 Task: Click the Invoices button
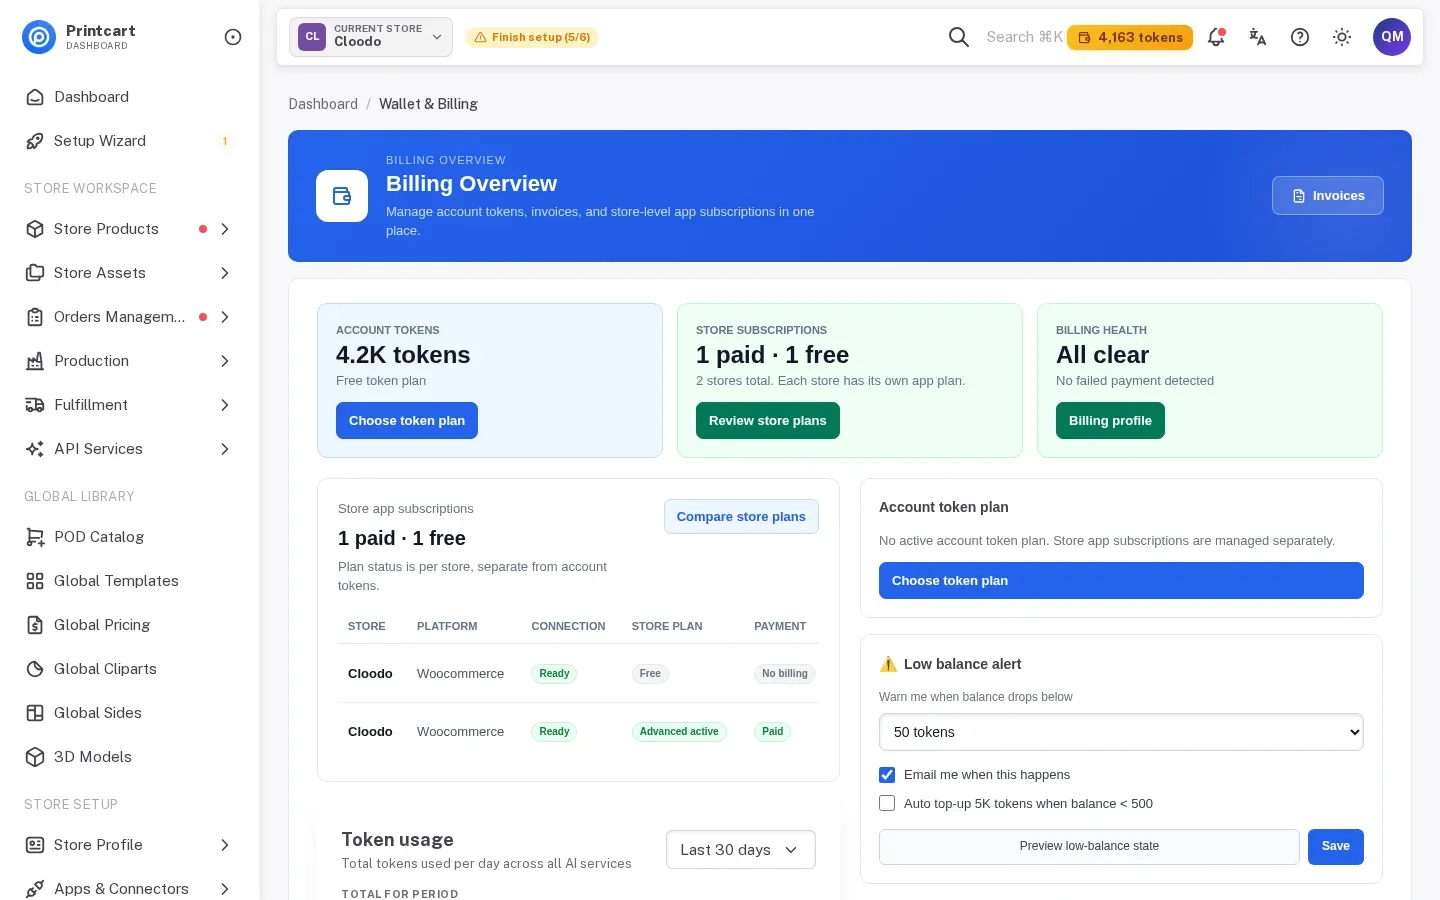coord(1328,196)
